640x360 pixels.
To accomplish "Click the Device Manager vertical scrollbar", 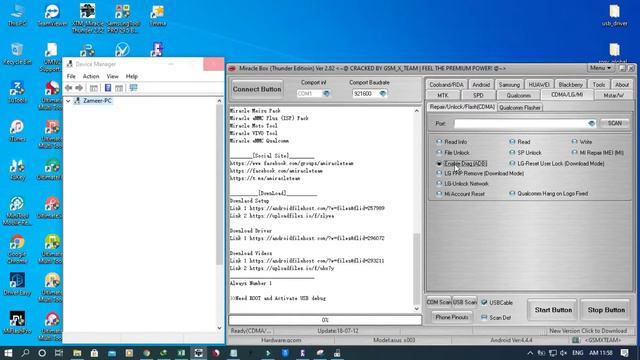I will pos(219,214).
